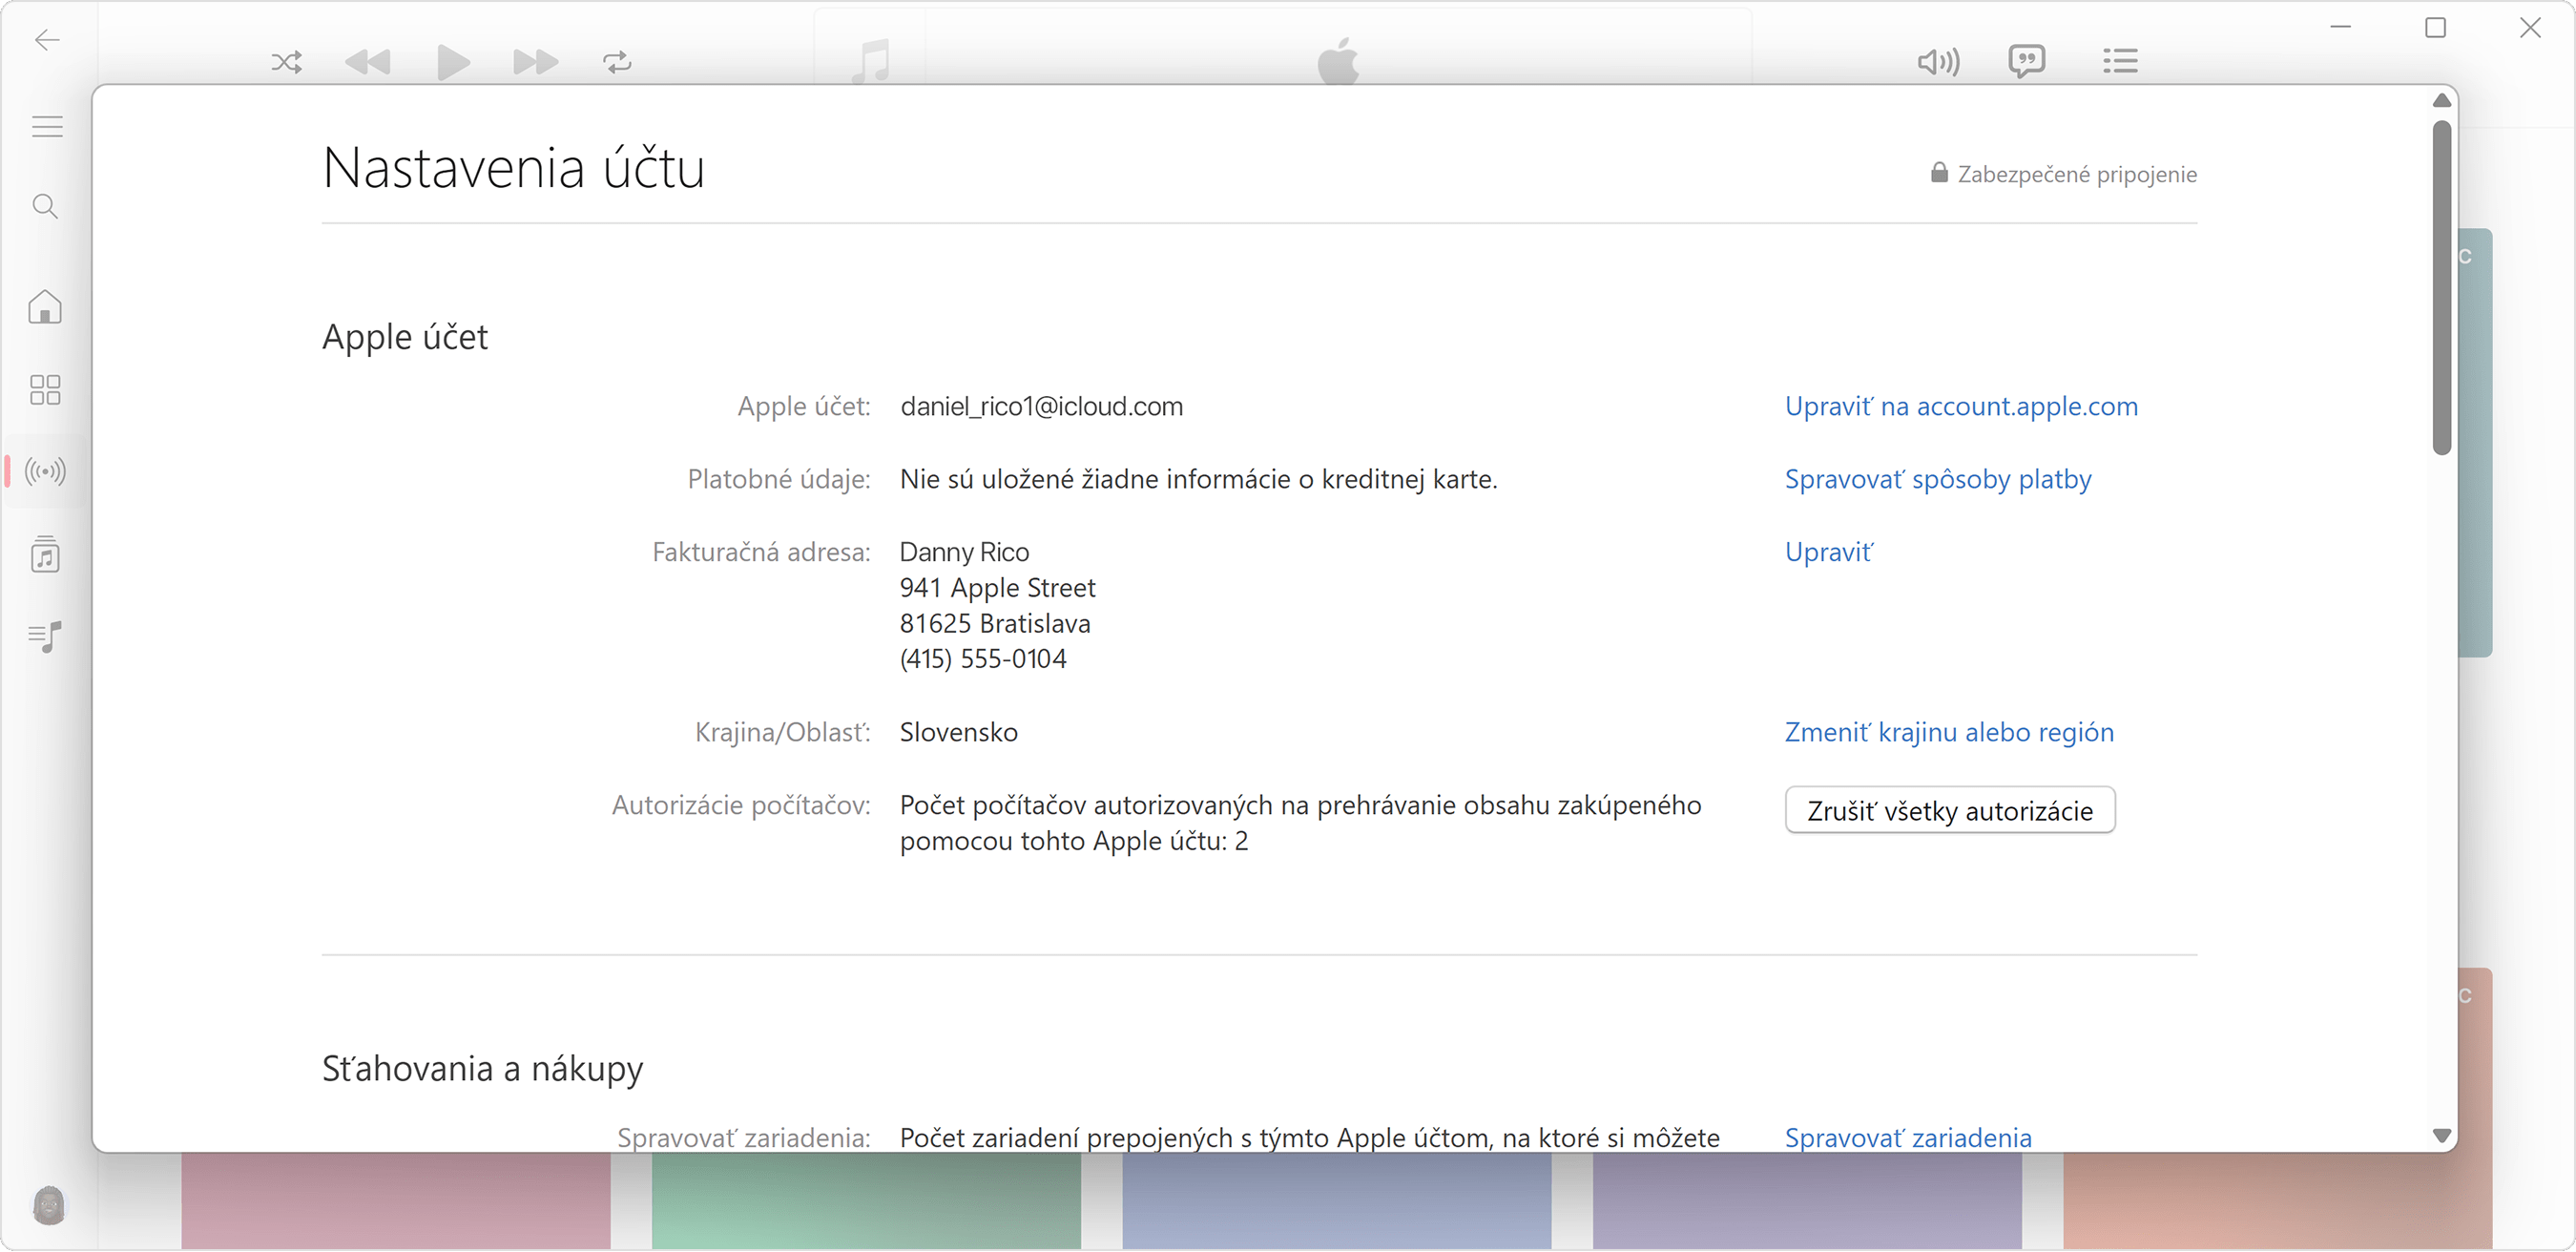Click the Fakturačná adresa label
The height and width of the screenshot is (1252, 2576).
click(x=761, y=552)
